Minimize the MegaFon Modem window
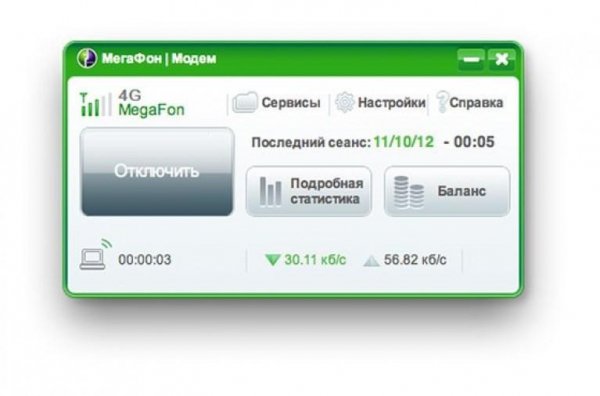The width and height of the screenshot is (600, 396). point(471,60)
